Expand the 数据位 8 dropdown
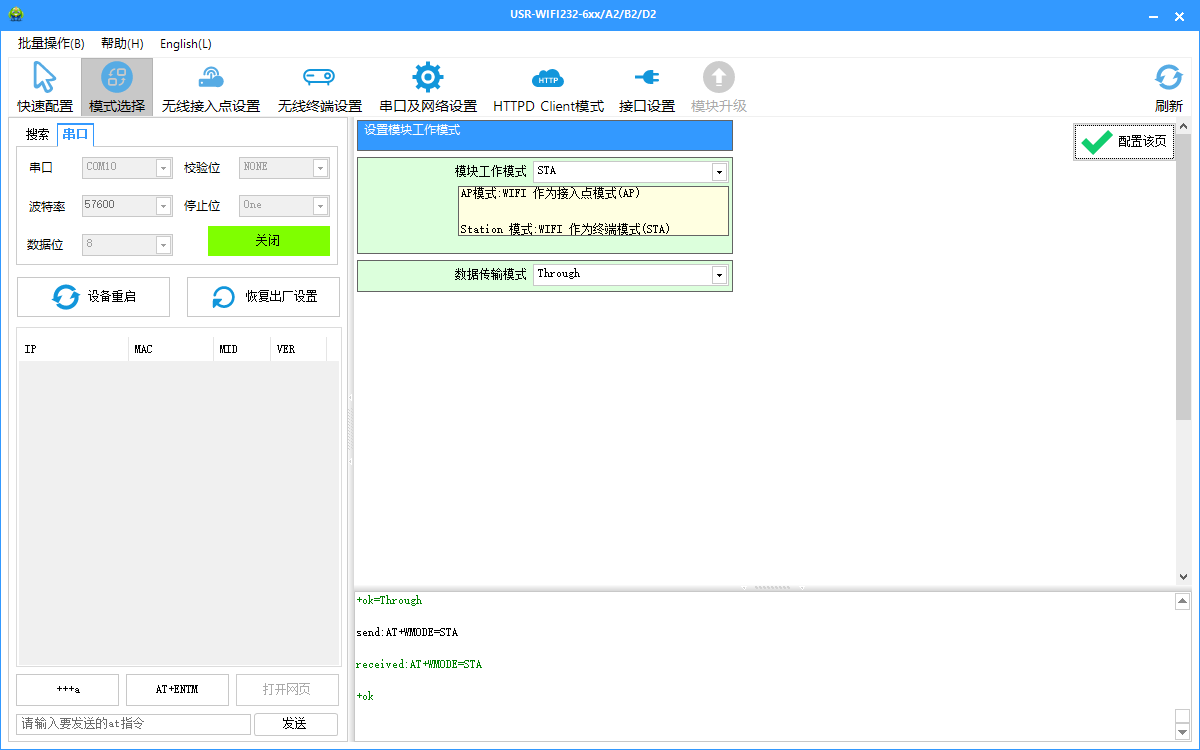Image resolution: width=1200 pixels, height=750 pixels. click(164, 244)
